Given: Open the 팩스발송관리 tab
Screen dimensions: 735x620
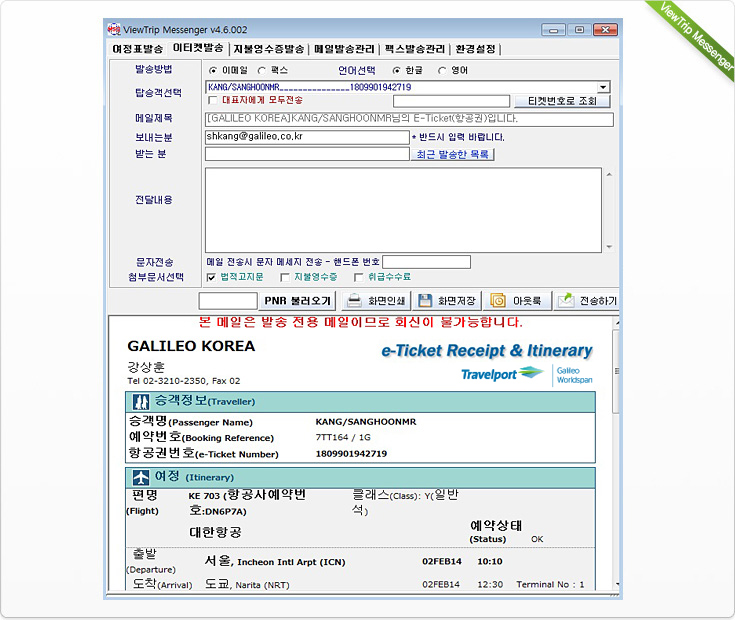Looking at the screenshot, I should (414, 49).
